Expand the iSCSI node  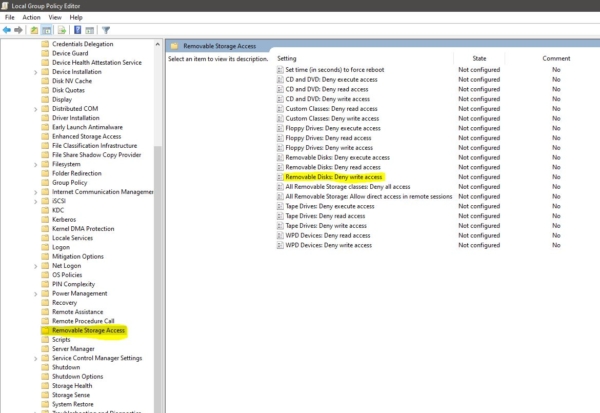pyautogui.click(x=35, y=201)
